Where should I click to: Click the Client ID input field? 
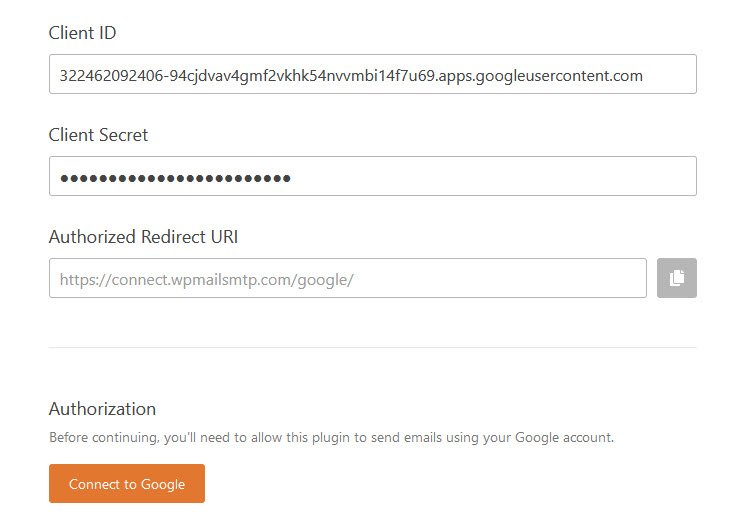click(x=372, y=74)
